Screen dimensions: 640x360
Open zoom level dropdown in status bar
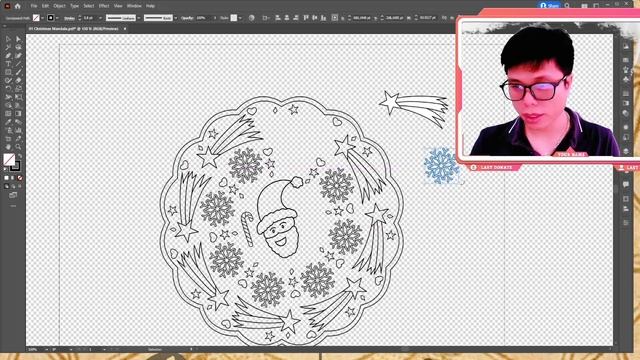(46, 349)
